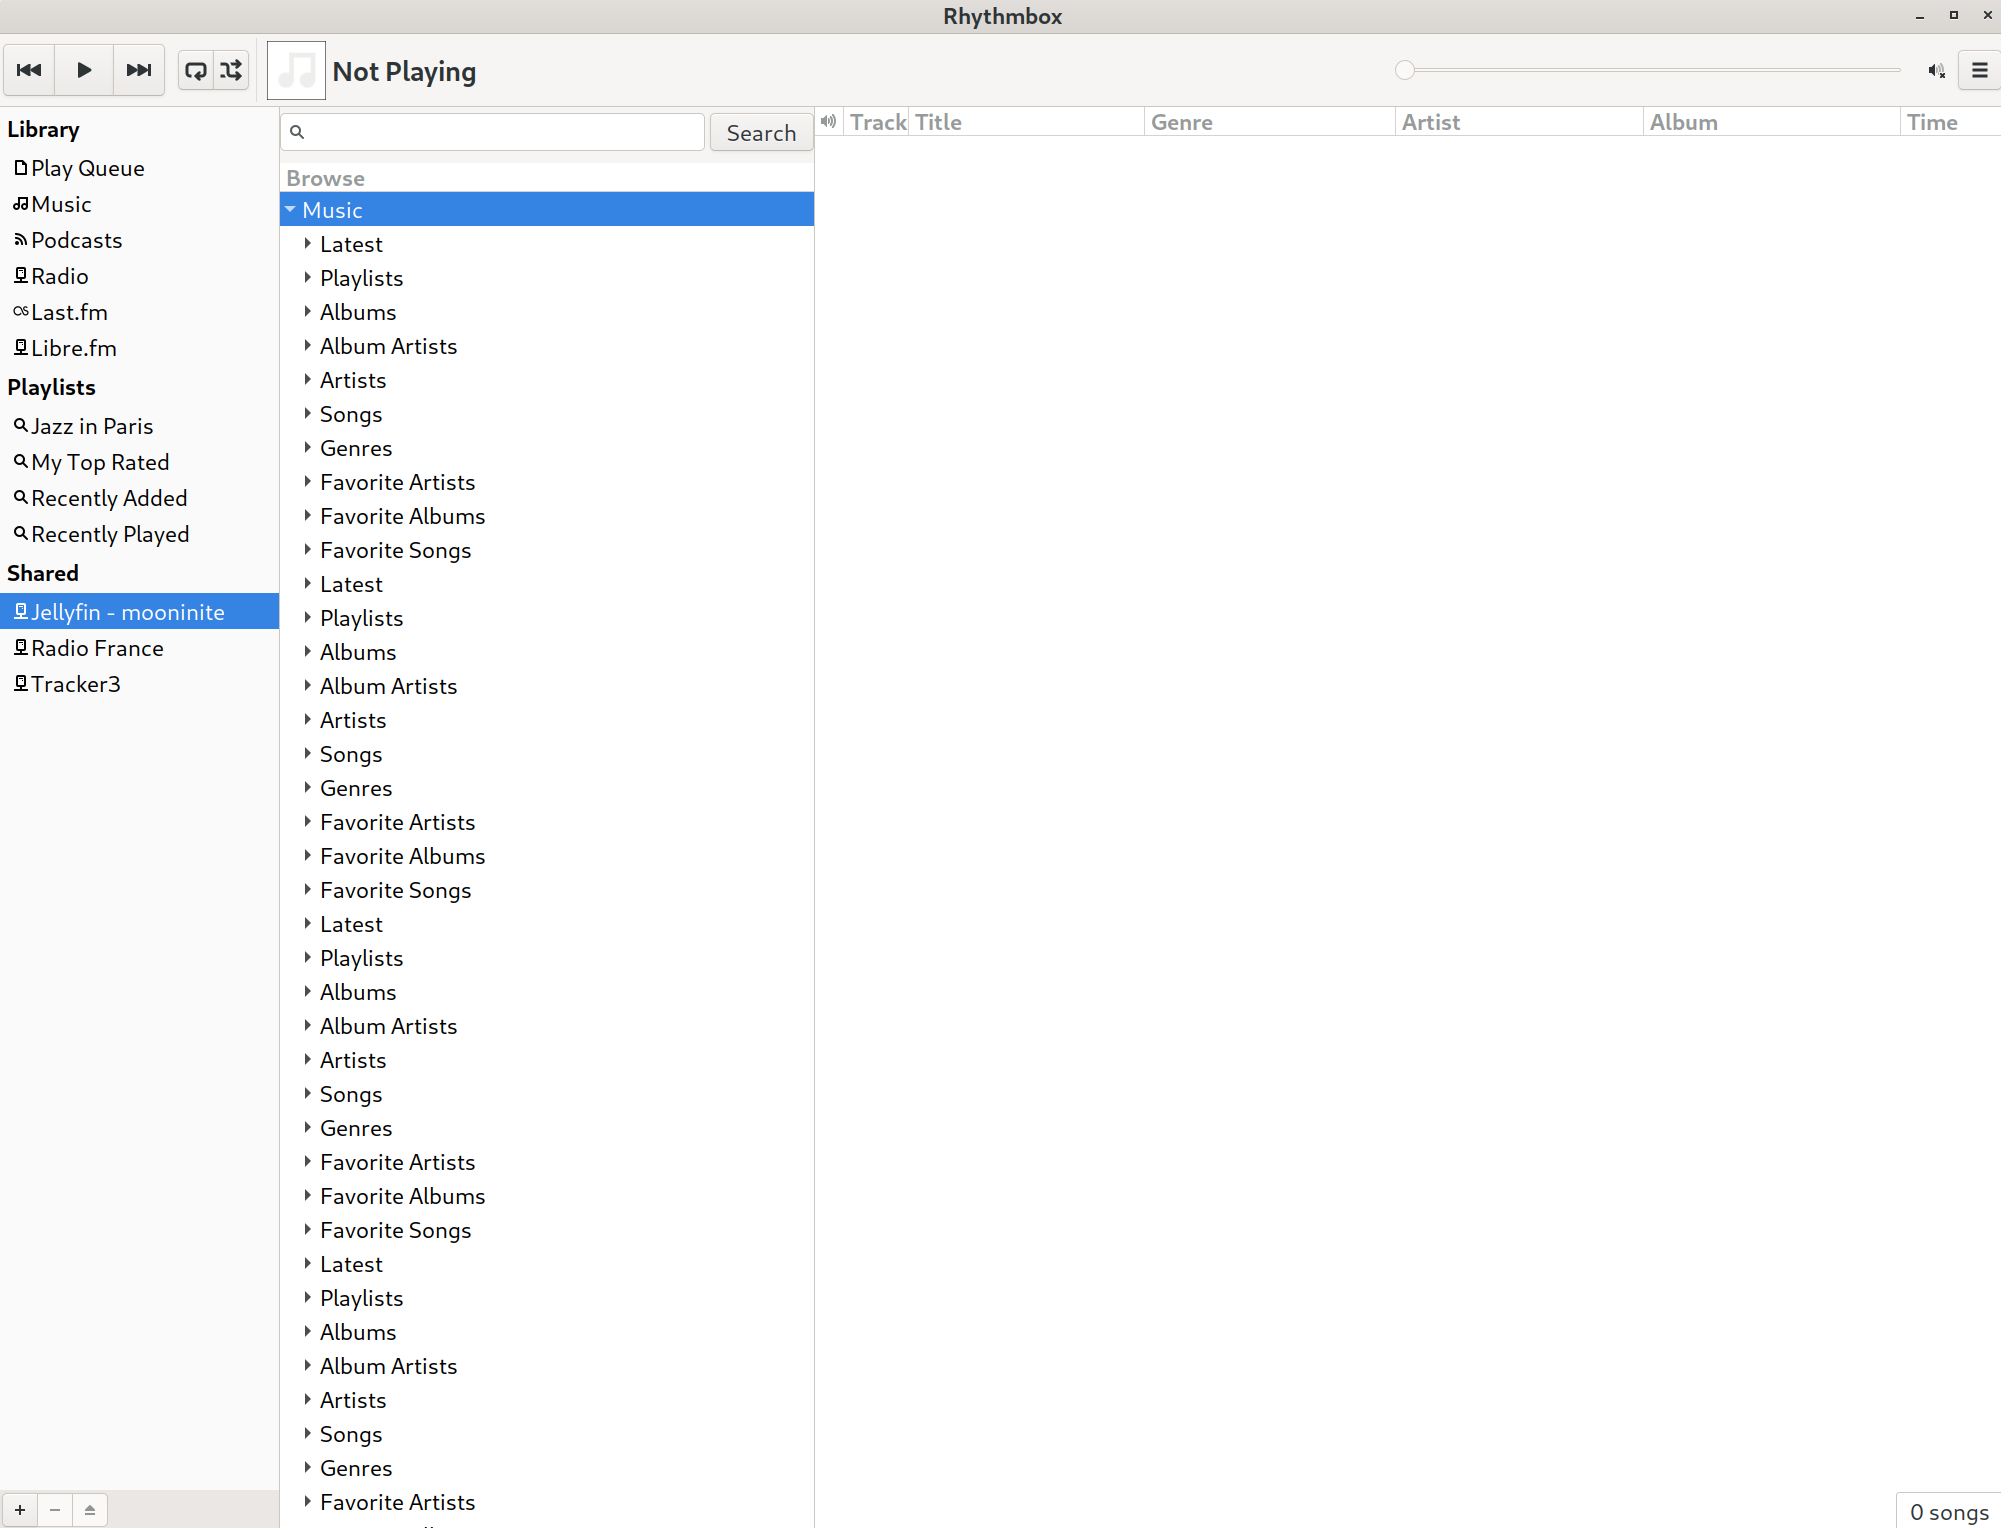The width and height of the screenshot is (2001, 1528).
Task: Select Radio France shared source
Action: [97, 648]
